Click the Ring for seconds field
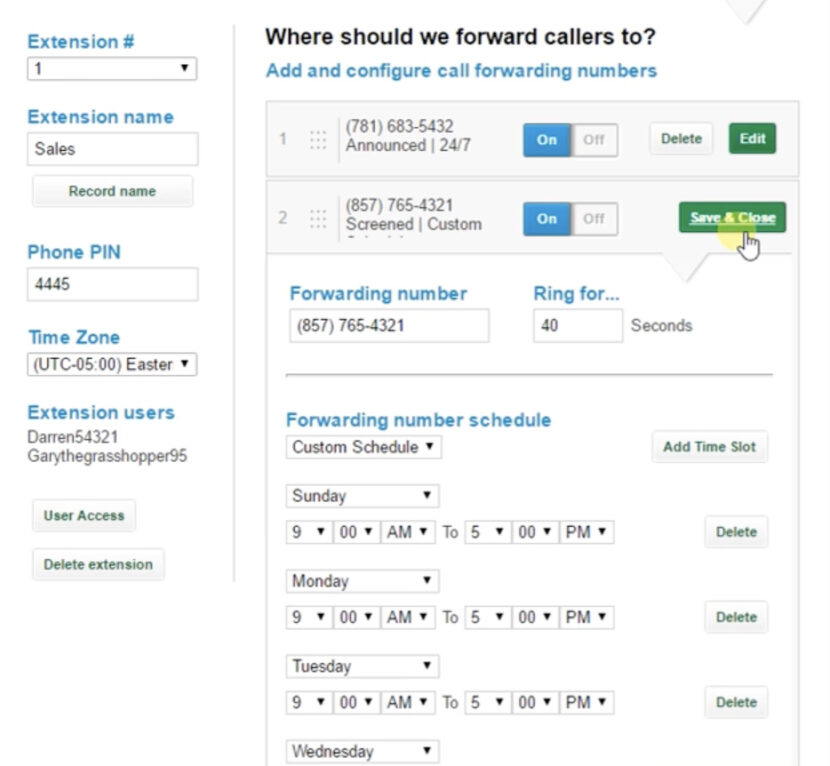 coord(577,325)
